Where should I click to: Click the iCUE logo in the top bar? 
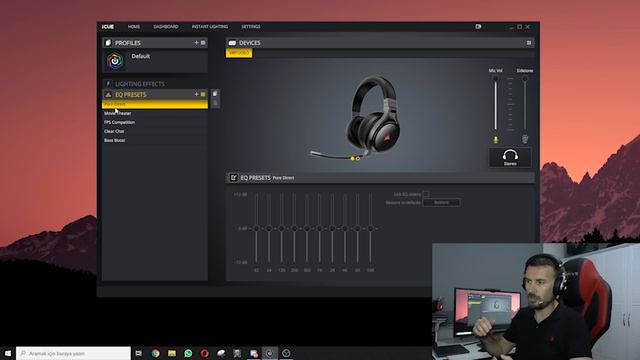108,27
